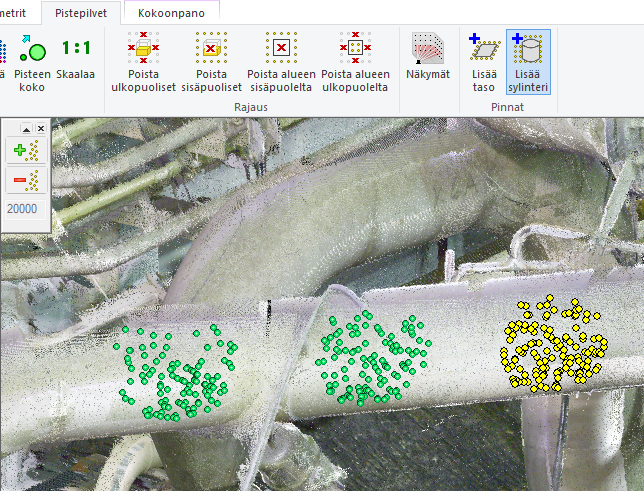Click Lisää taso add plane icon
644x491 pixels.
[x=484, y=62]
